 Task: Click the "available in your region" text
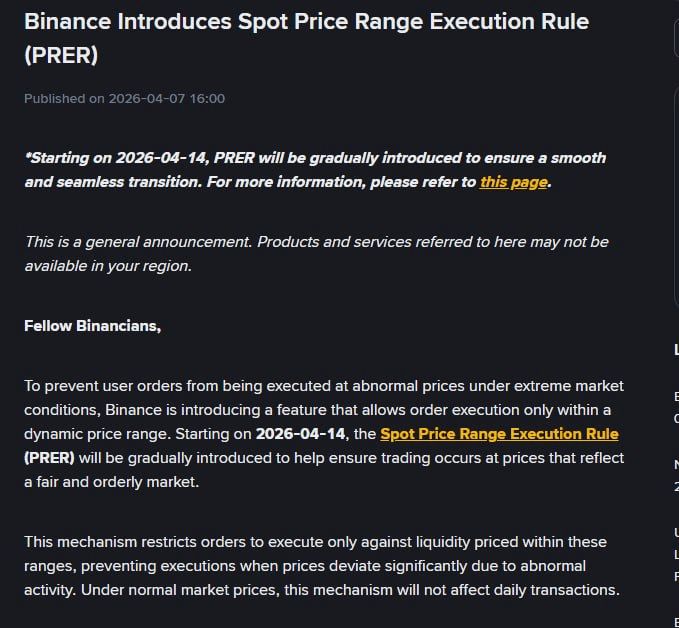107,266
